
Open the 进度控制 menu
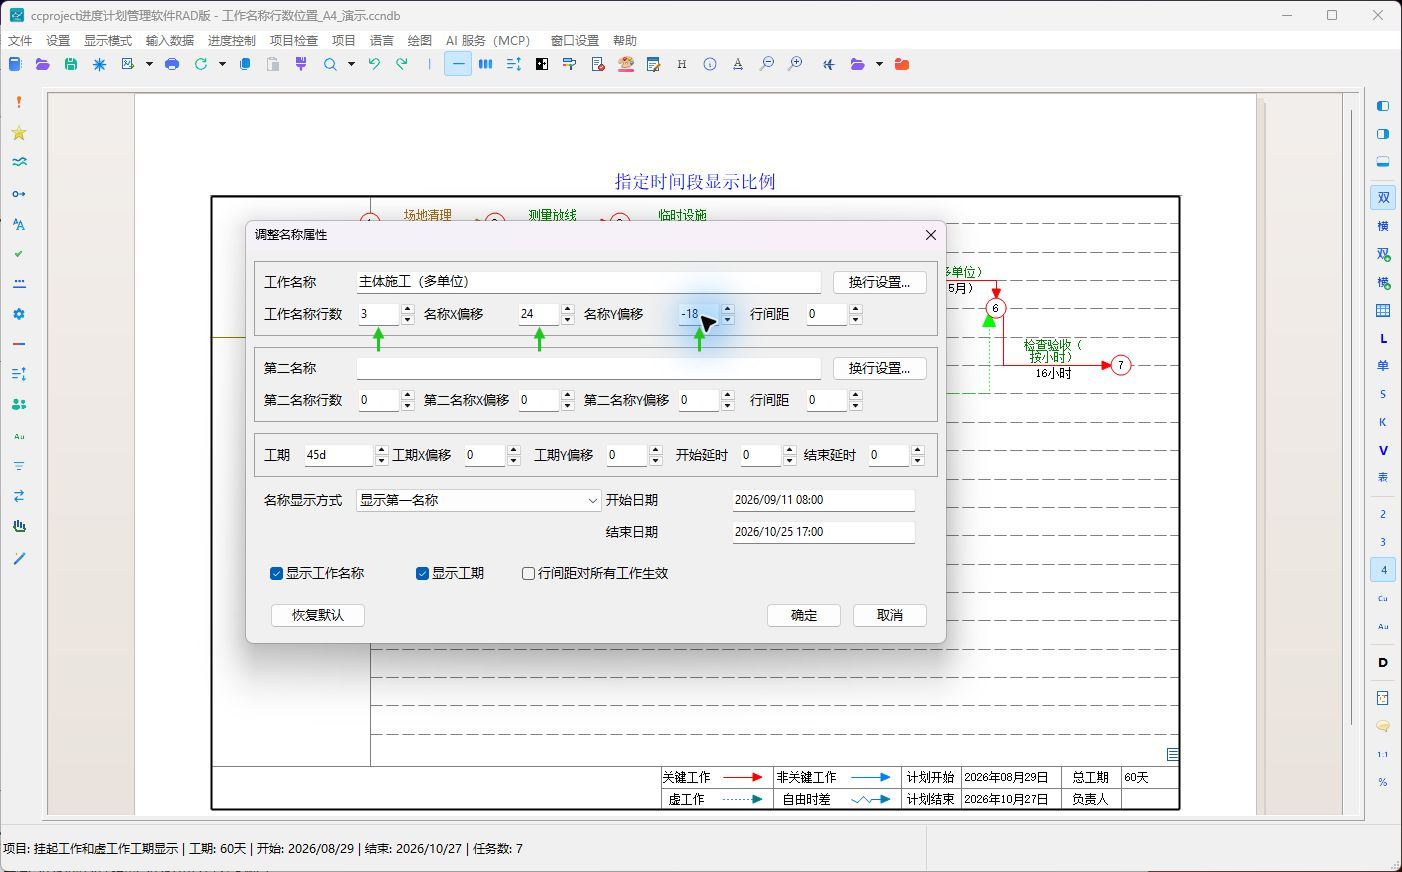[232, 40]
